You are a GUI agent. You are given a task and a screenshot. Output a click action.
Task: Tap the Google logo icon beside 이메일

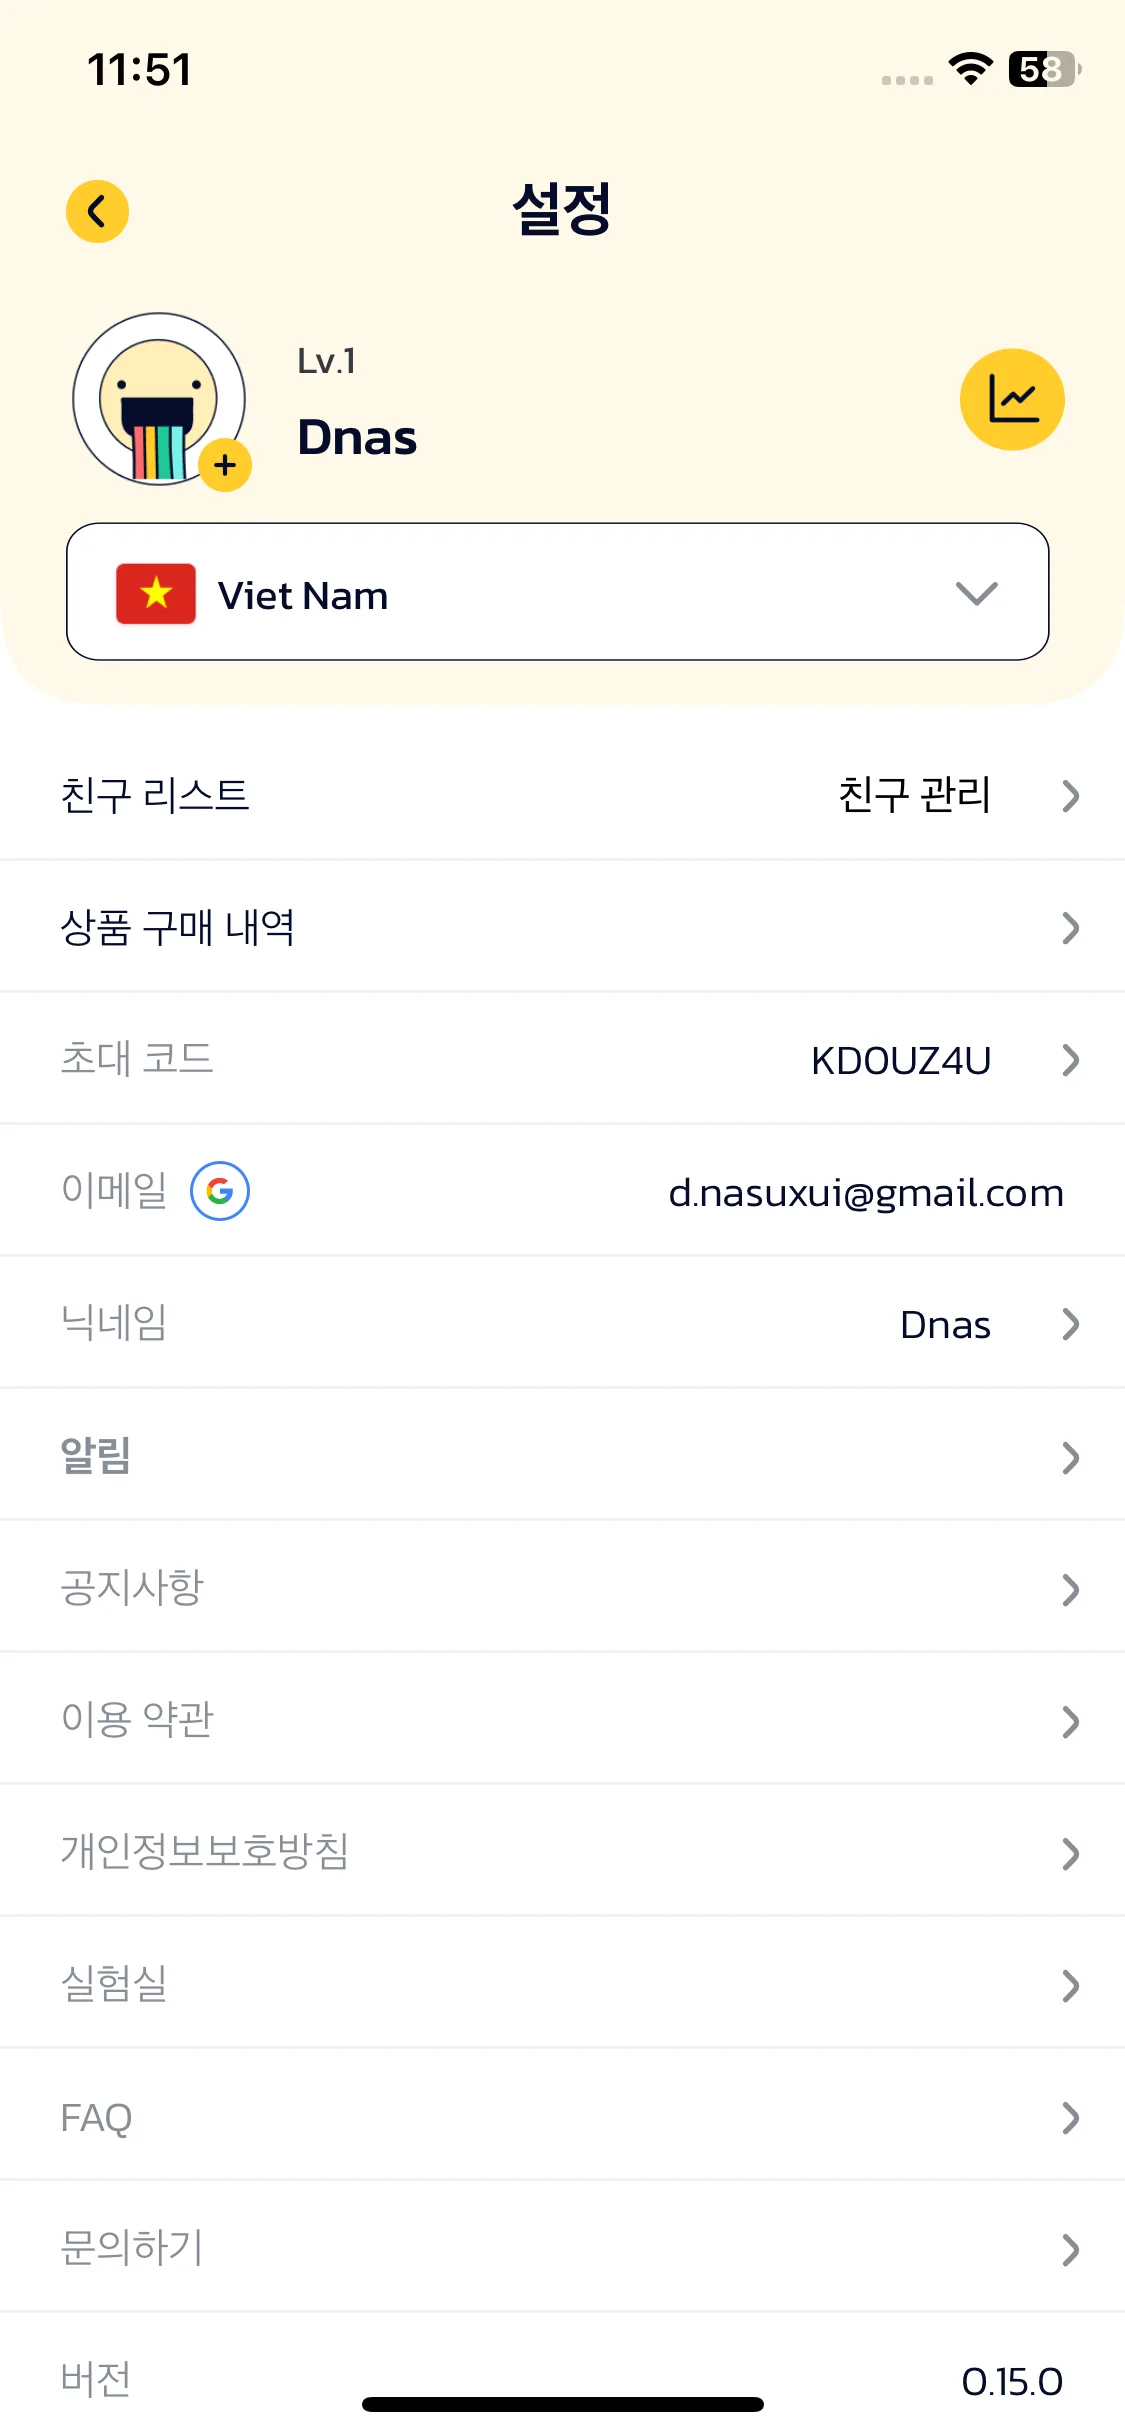220,1191
